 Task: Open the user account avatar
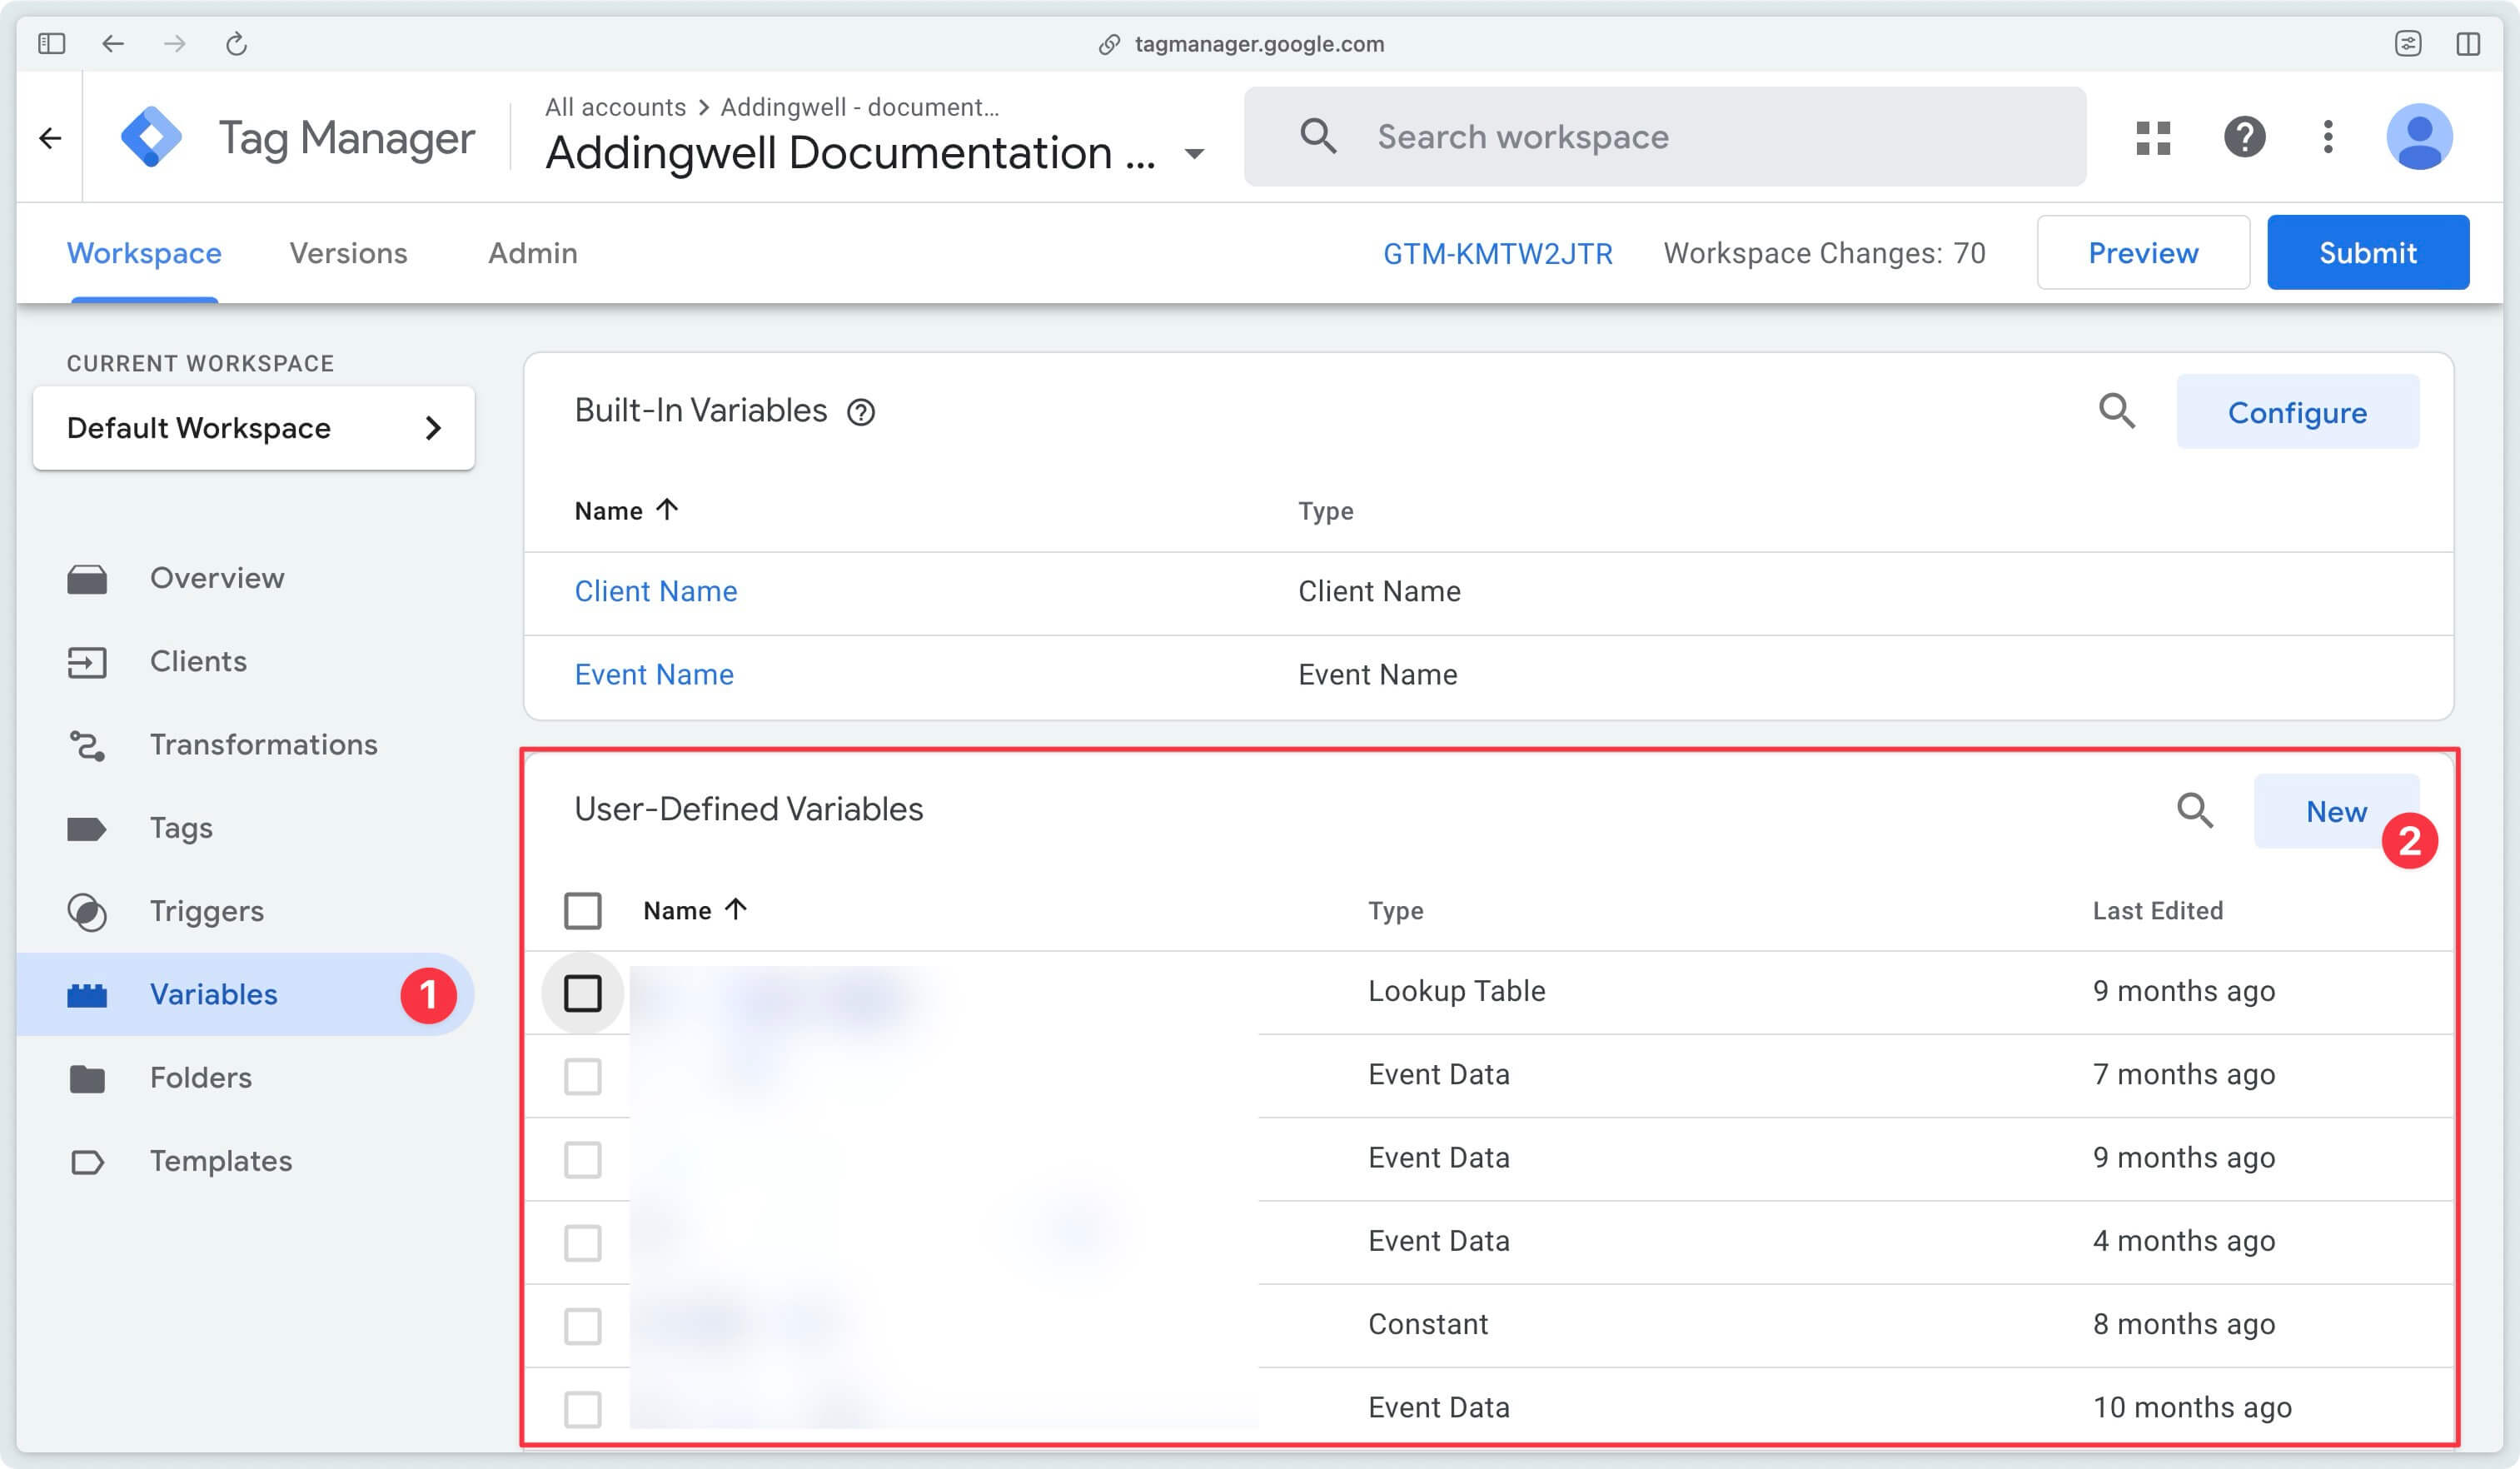2419,137
